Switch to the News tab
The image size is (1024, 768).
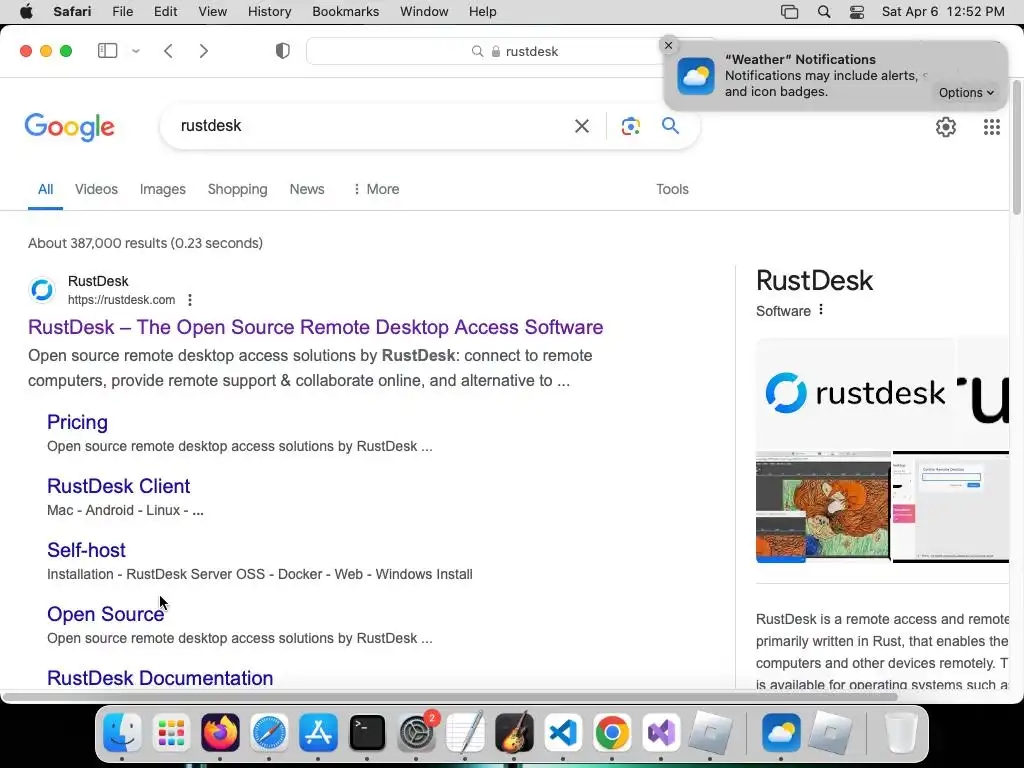307,189
